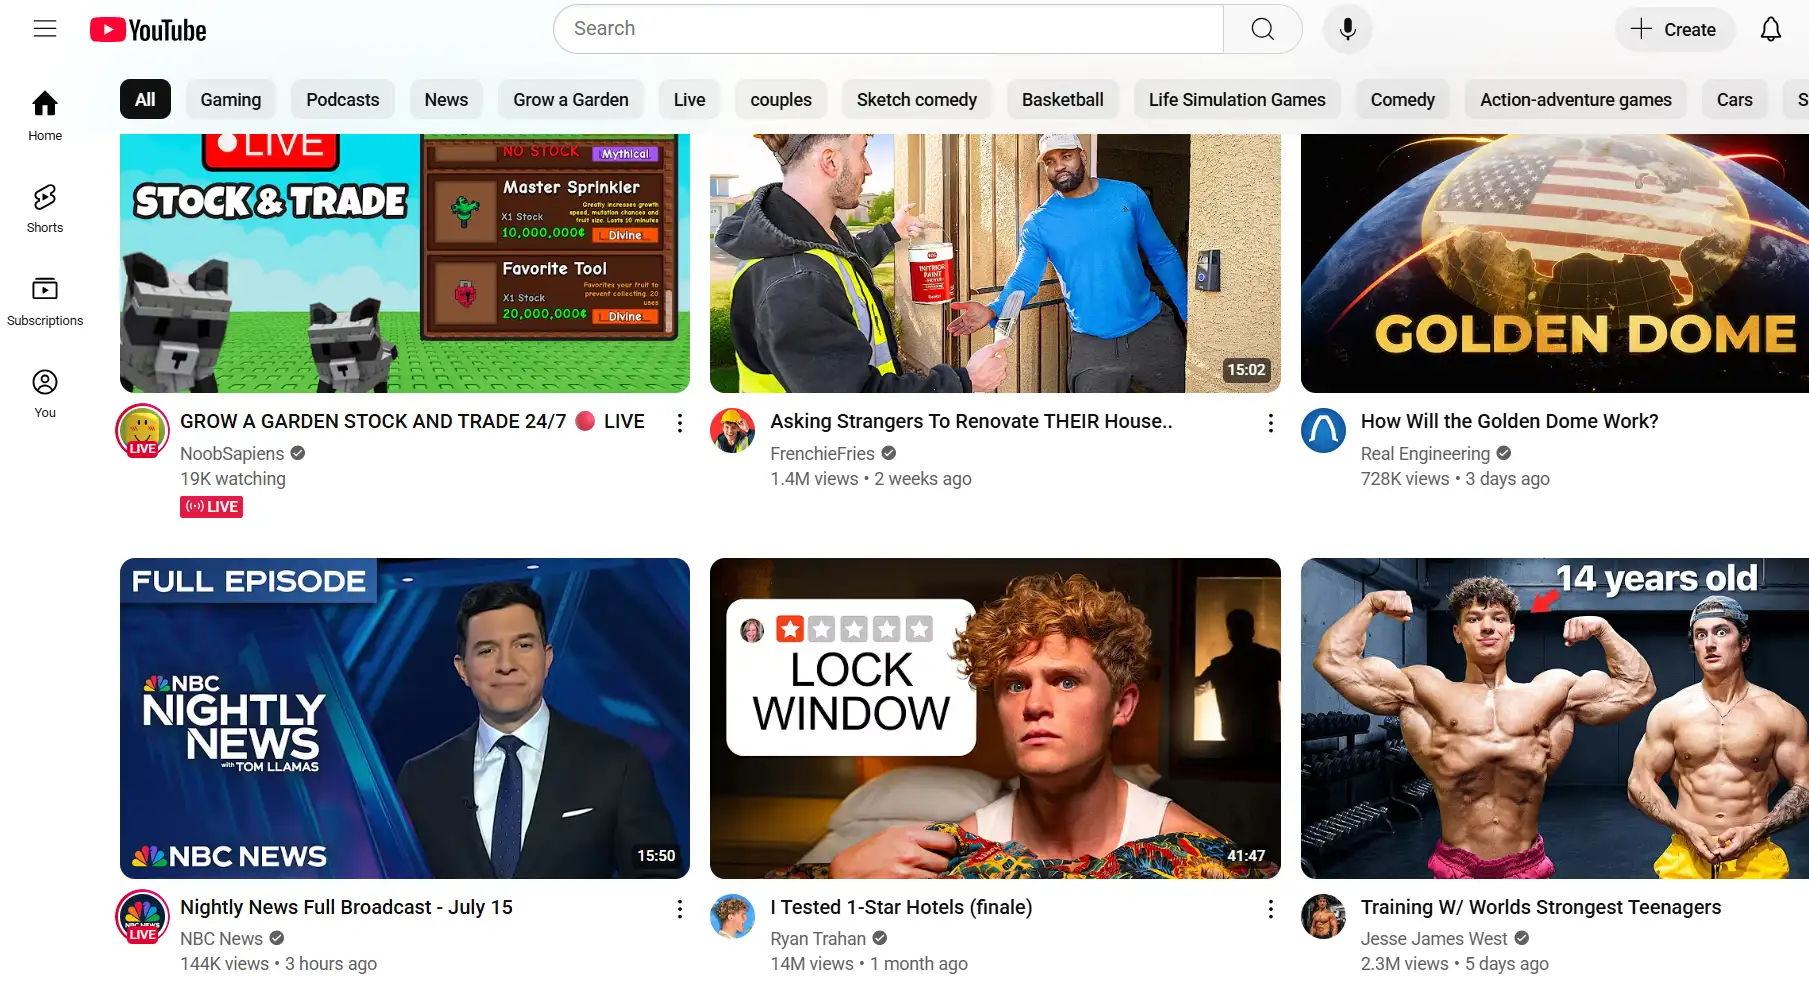The image size is (1809, 992).
Task: Click the 1.4M views • 2 weeks ago text
Action: tap(871, 478)
